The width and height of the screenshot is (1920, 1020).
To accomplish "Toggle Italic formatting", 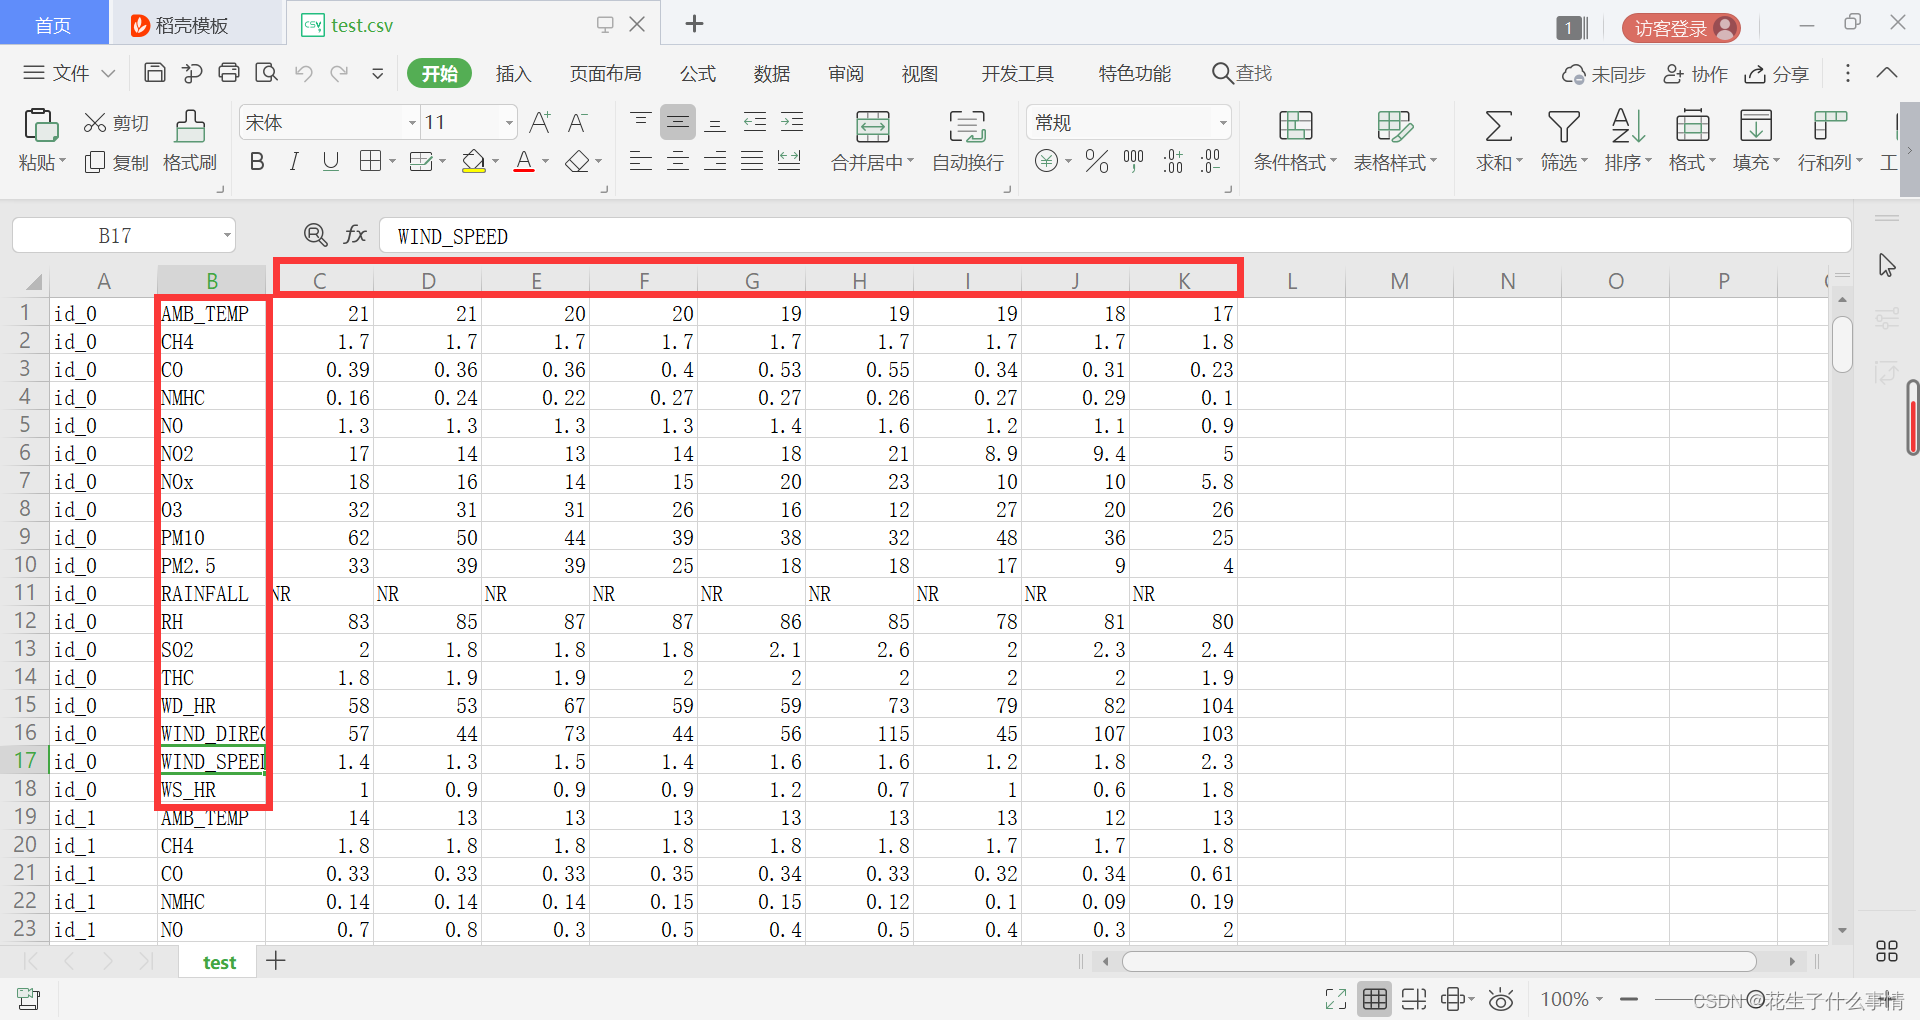I will click(x=294, y=162).
